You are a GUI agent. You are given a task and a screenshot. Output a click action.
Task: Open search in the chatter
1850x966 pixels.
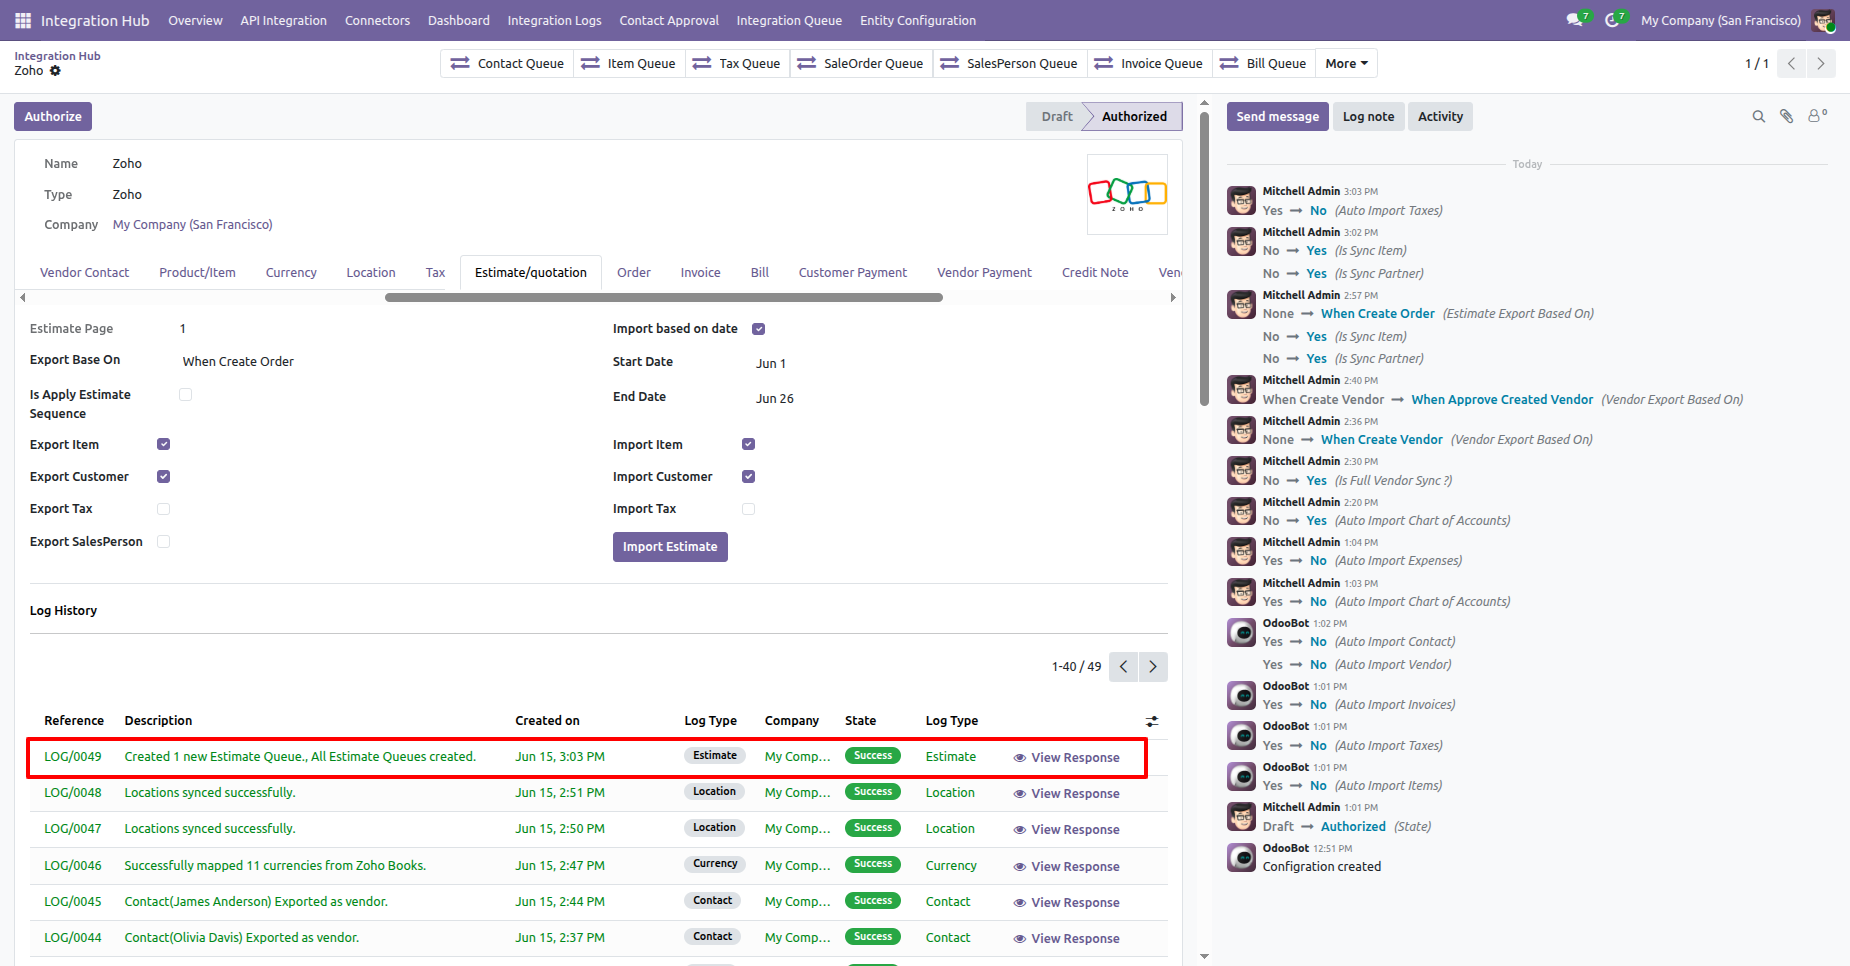[x=1758, y=117]
